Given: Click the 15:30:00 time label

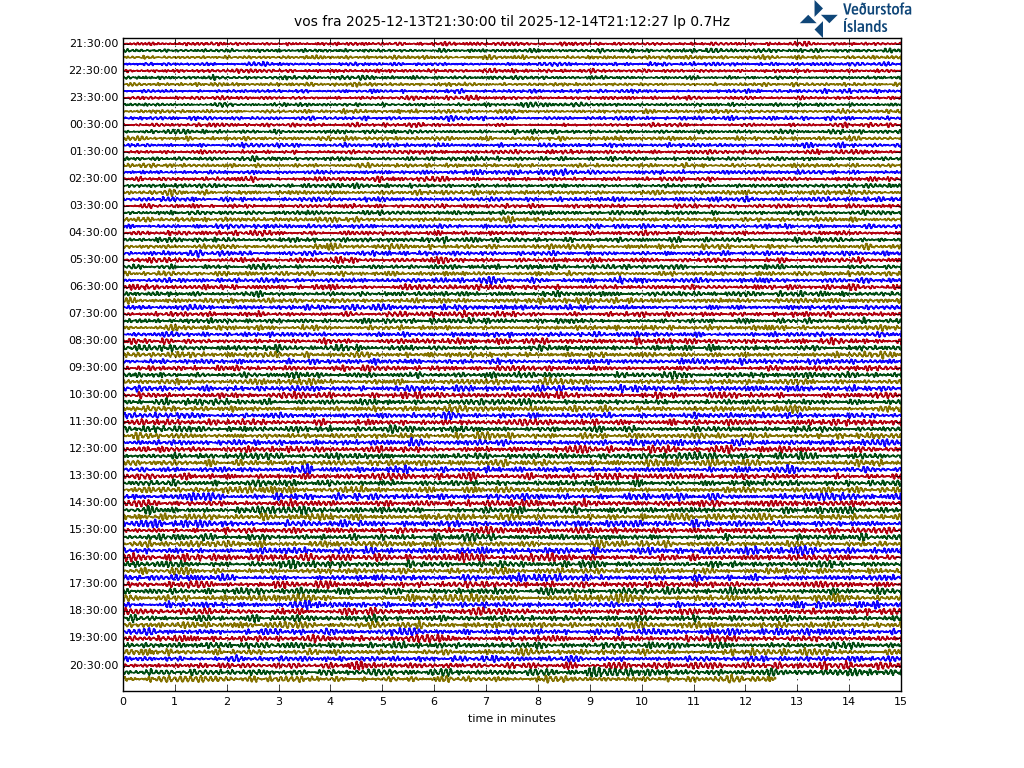Looking at the screenshot, I should click(x=94, y=530).
